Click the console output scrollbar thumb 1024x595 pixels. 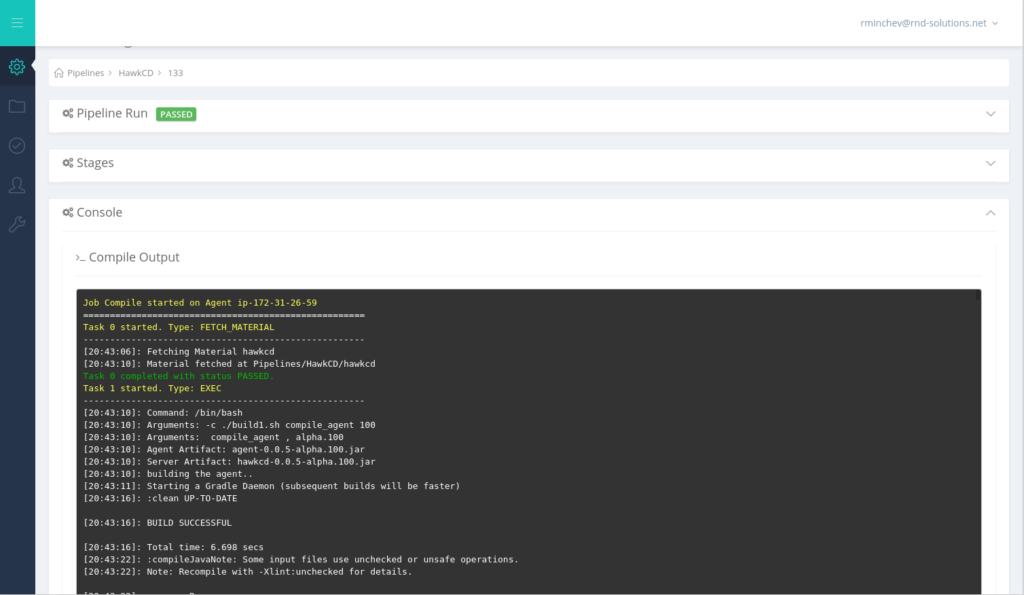point(978,297)
